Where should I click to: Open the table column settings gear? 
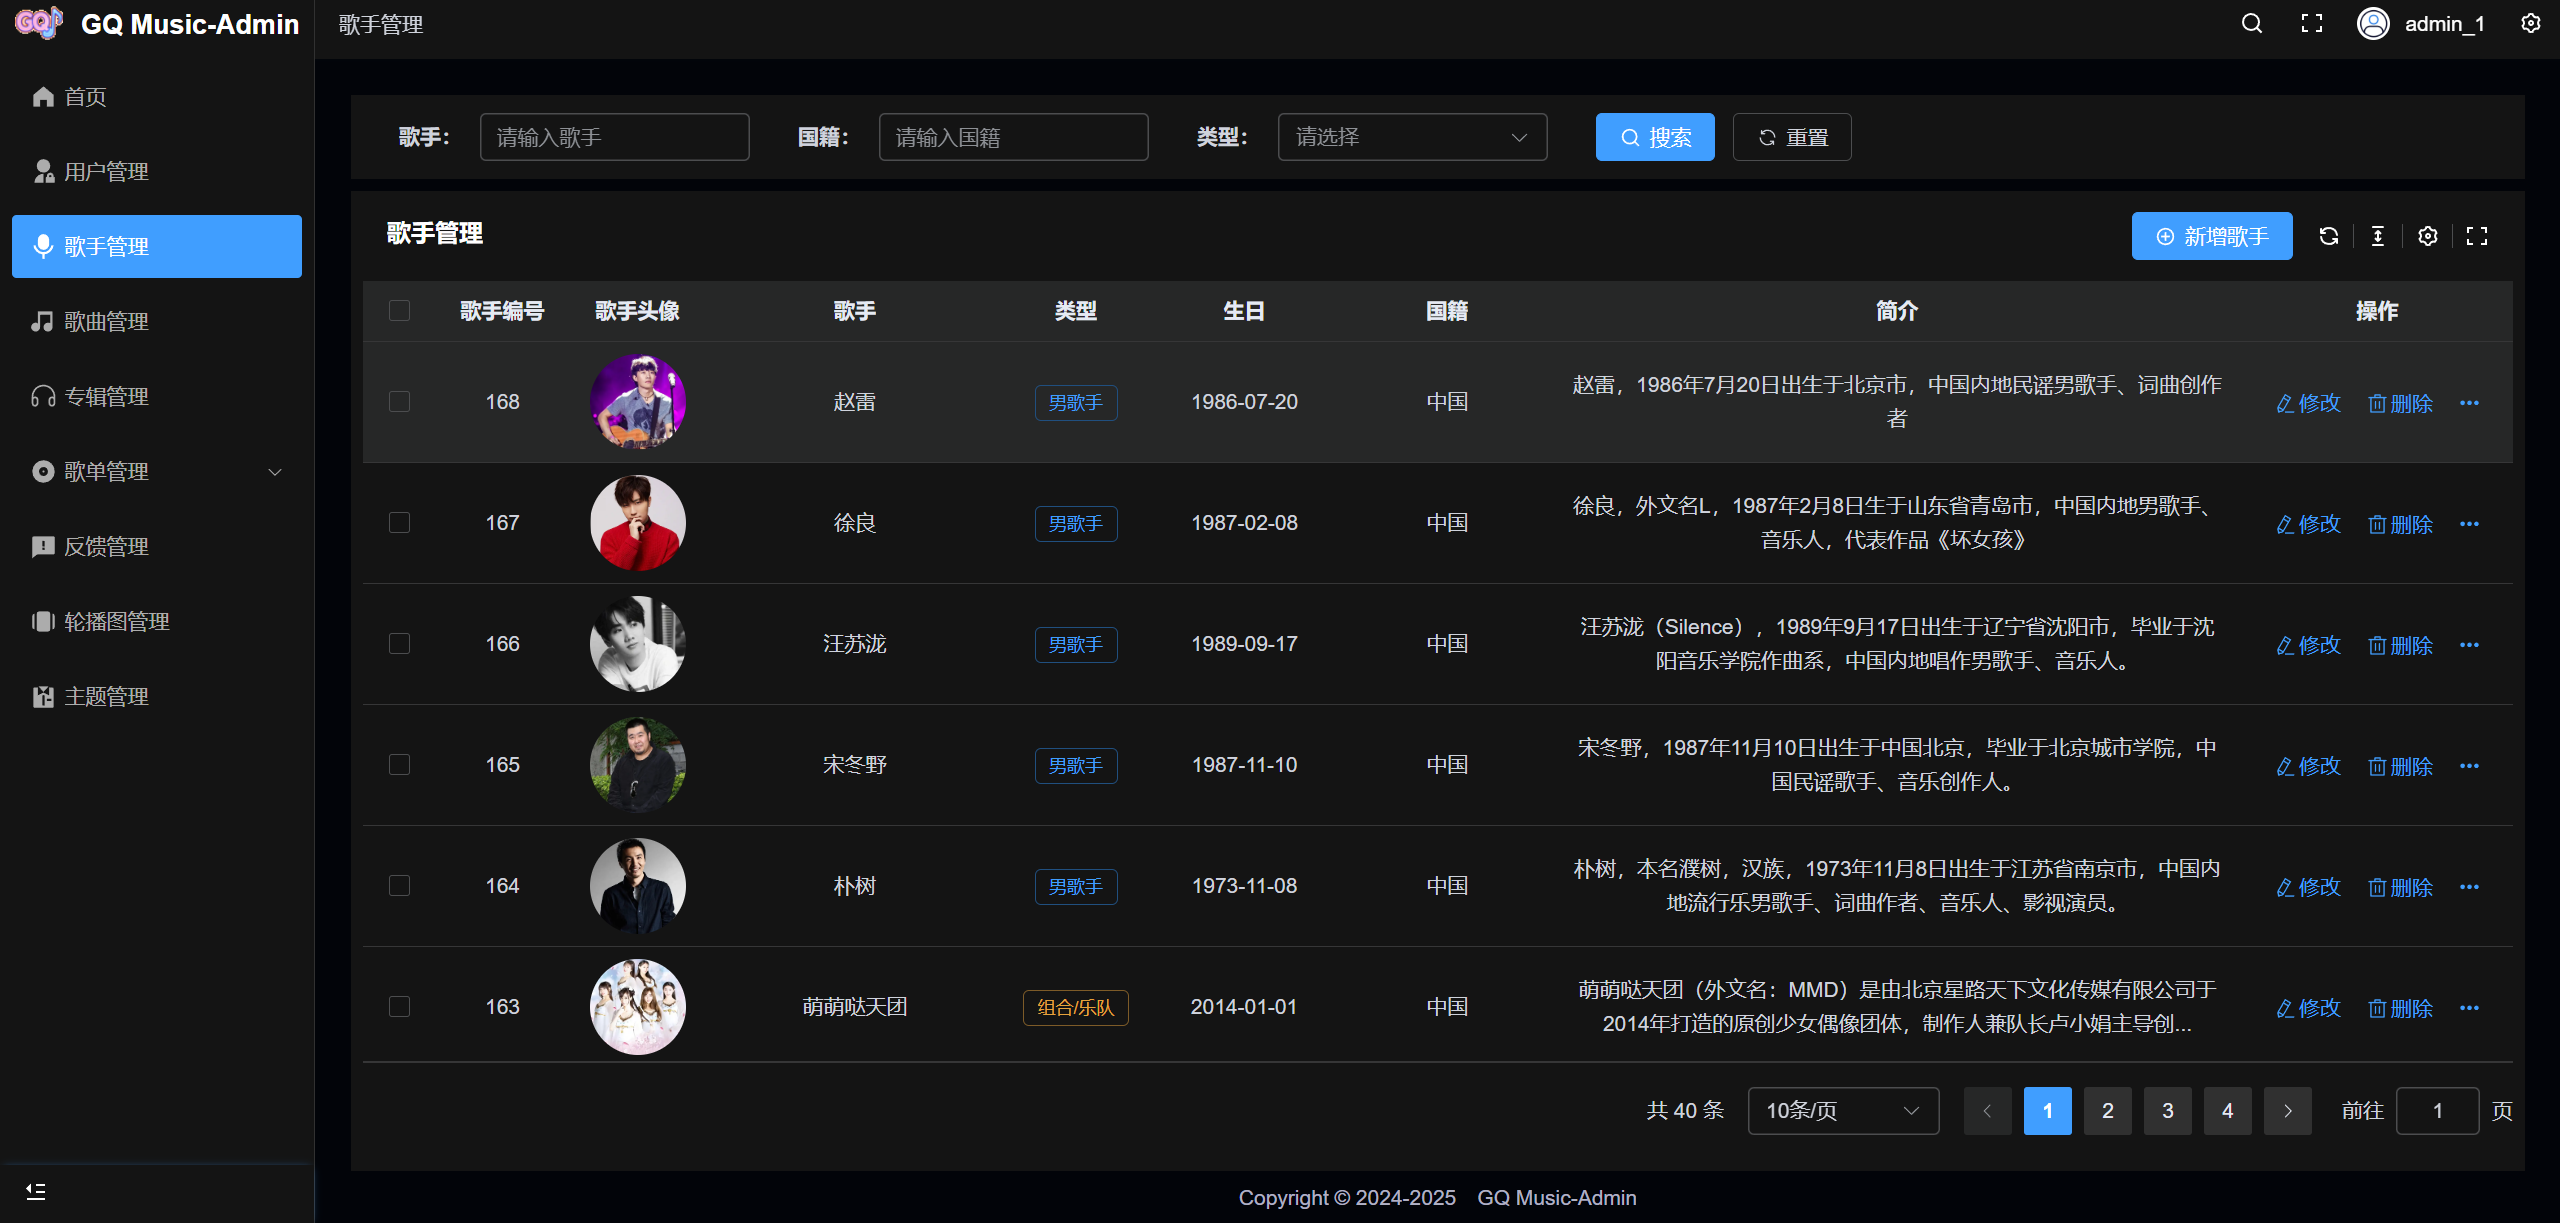[2427, 236]
